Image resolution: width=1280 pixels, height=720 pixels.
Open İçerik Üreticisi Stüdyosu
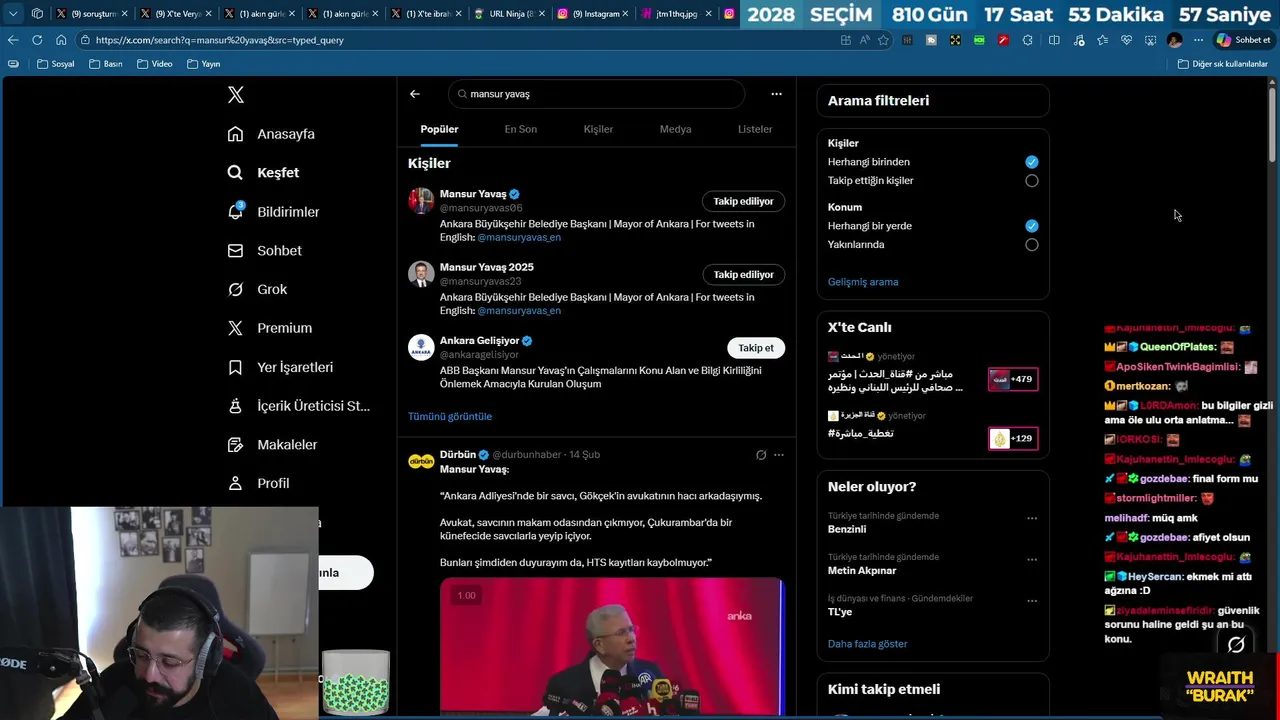coord(299,406)
